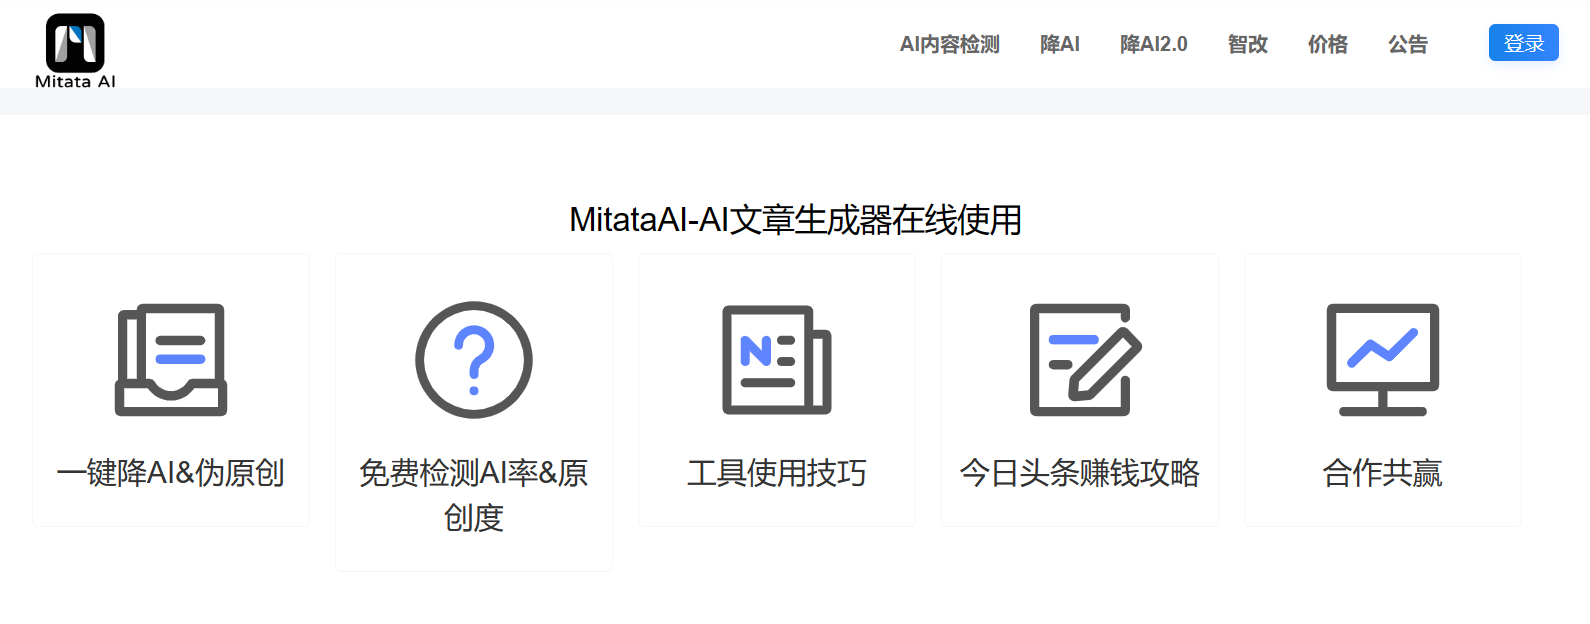Click the 合作共赢 card title
Viewport: 1590px width, 624px height.
click(1383, 472)
